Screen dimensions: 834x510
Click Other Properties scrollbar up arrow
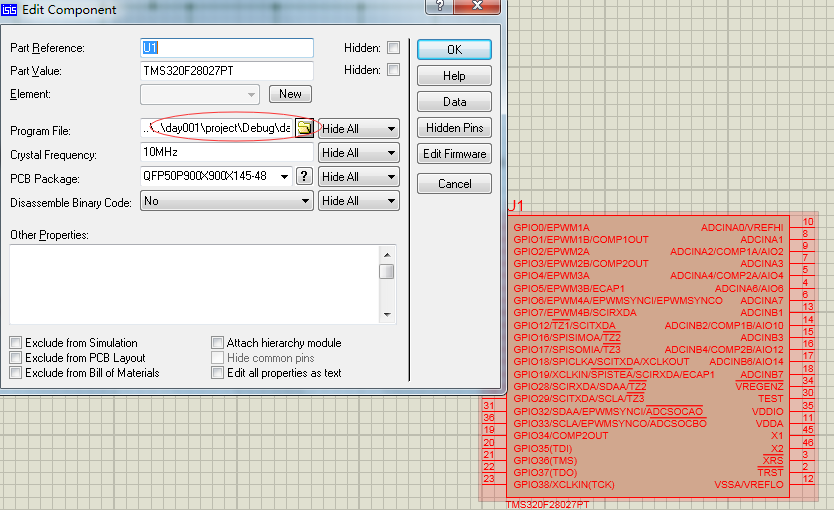click(x=387, y=255)
